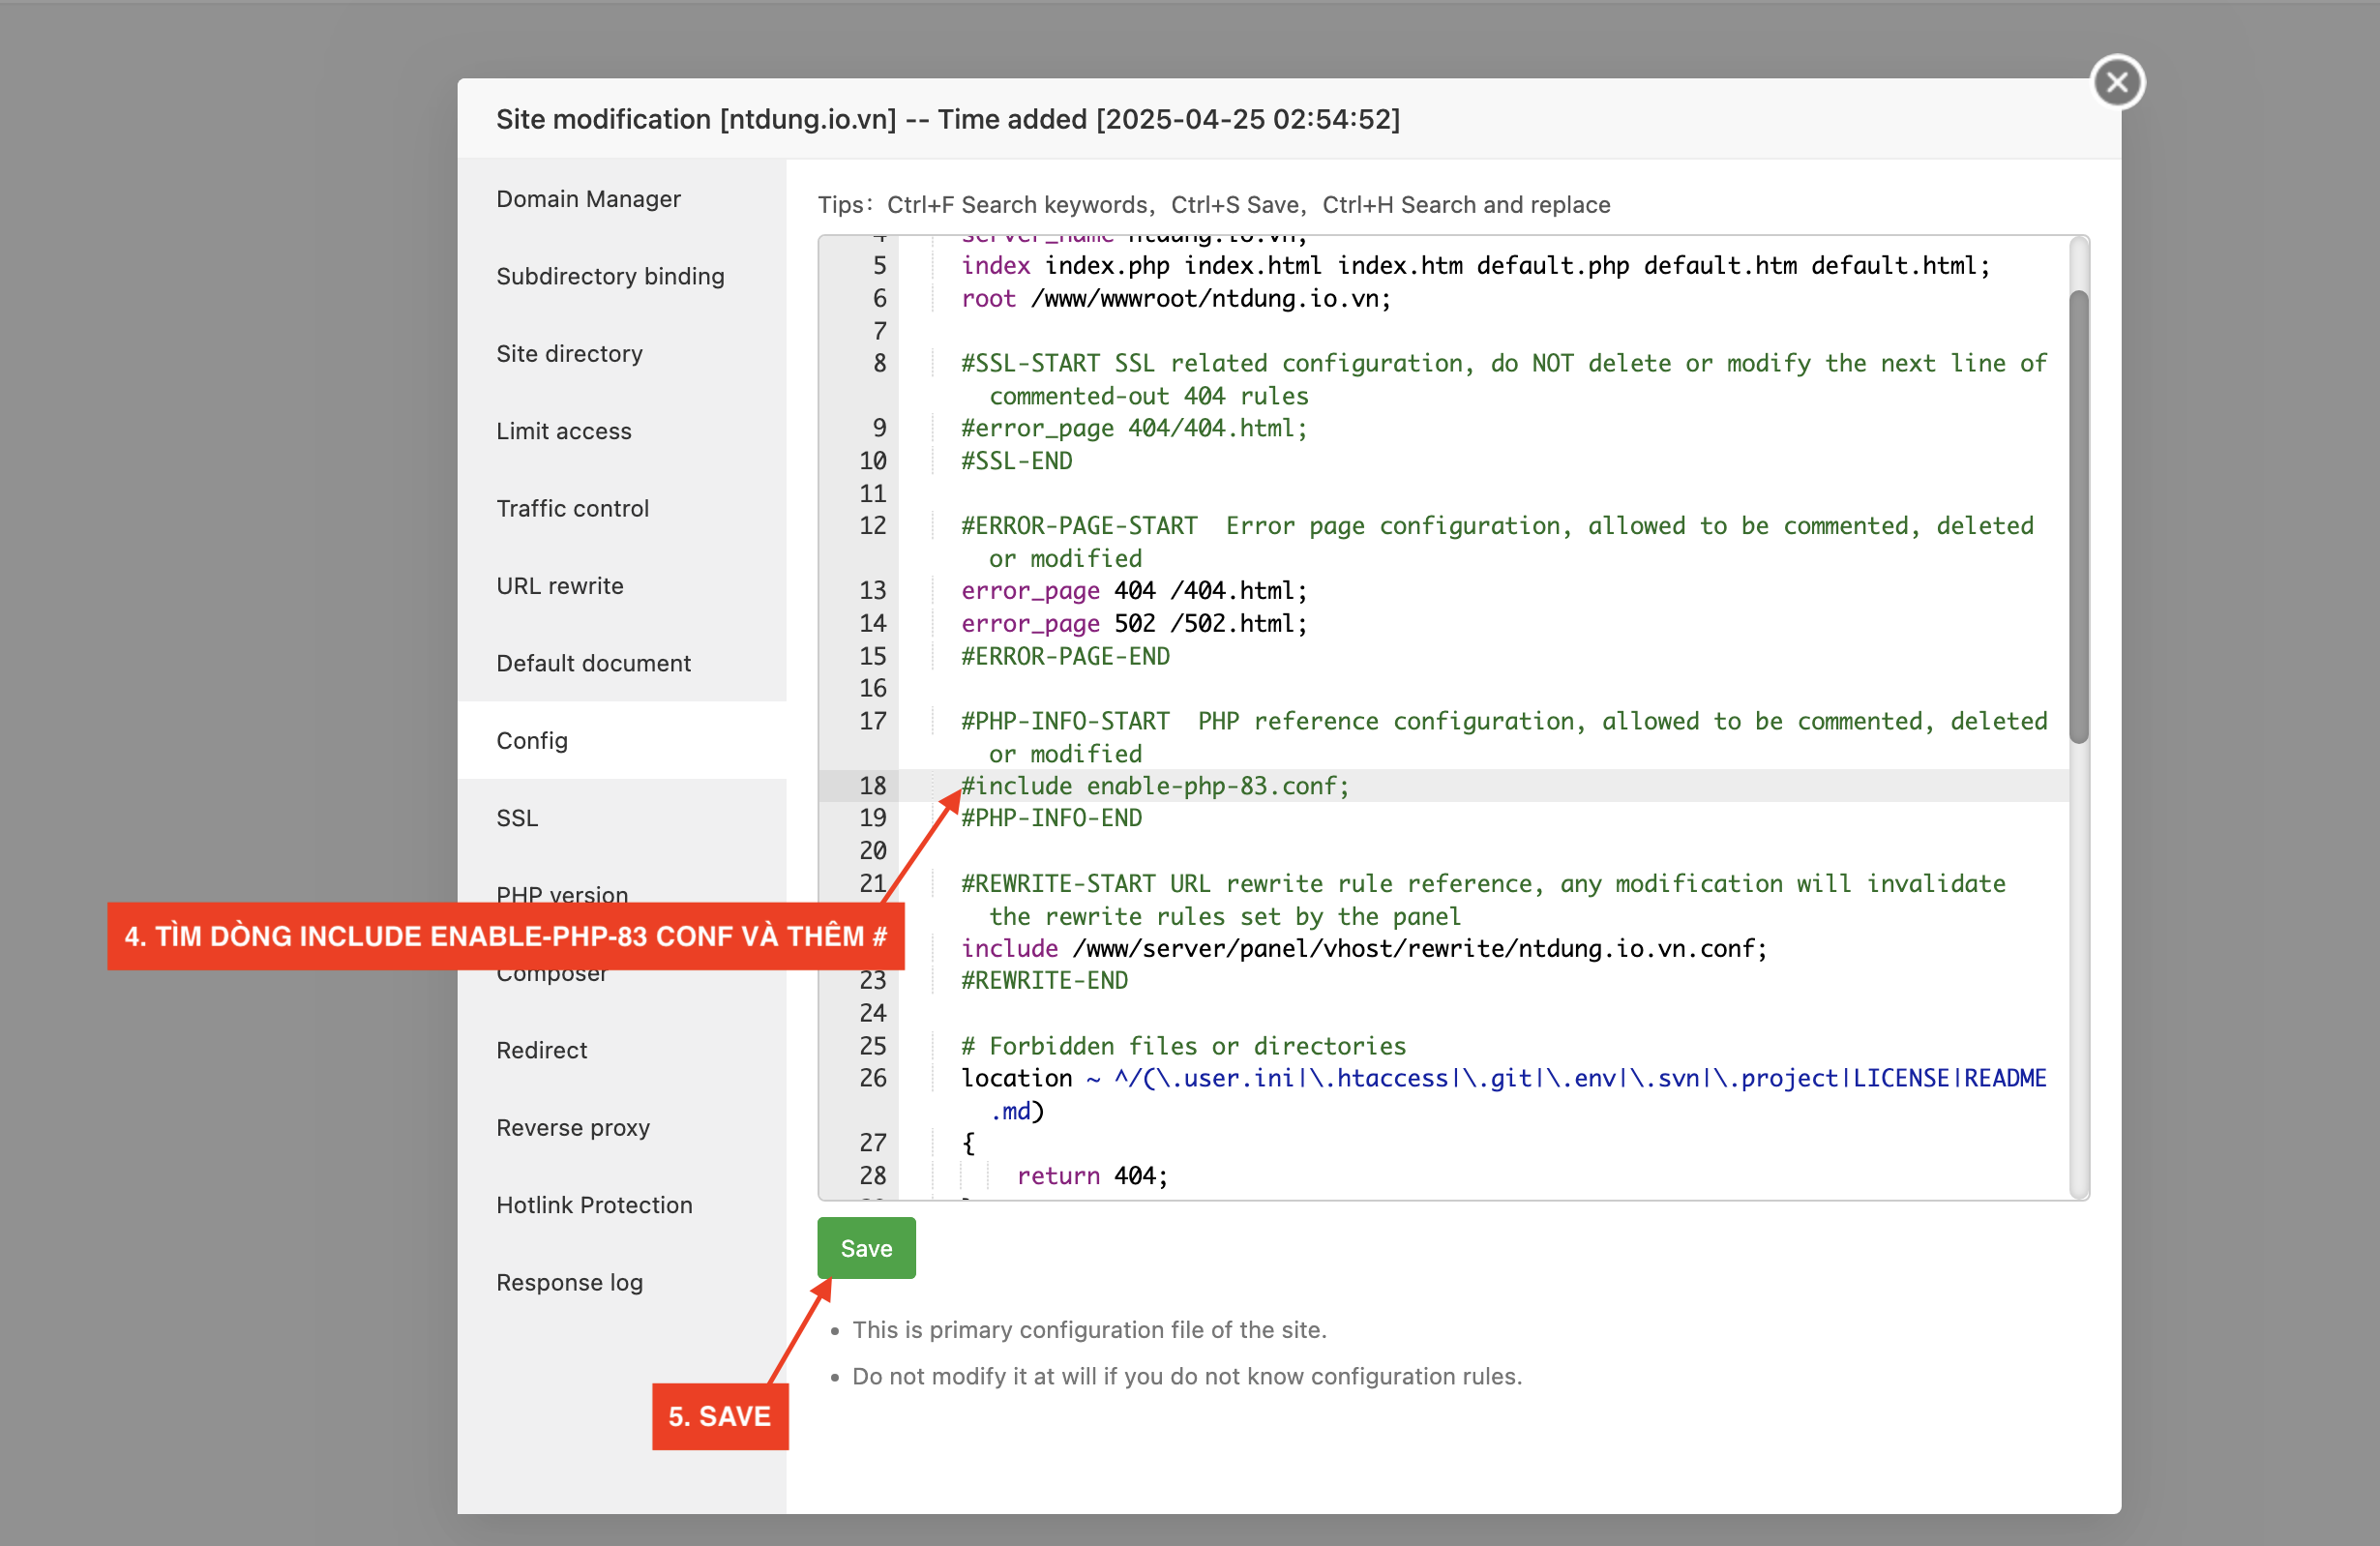
Task: Click the opening brace on line 27
Action: point(968,1143)
